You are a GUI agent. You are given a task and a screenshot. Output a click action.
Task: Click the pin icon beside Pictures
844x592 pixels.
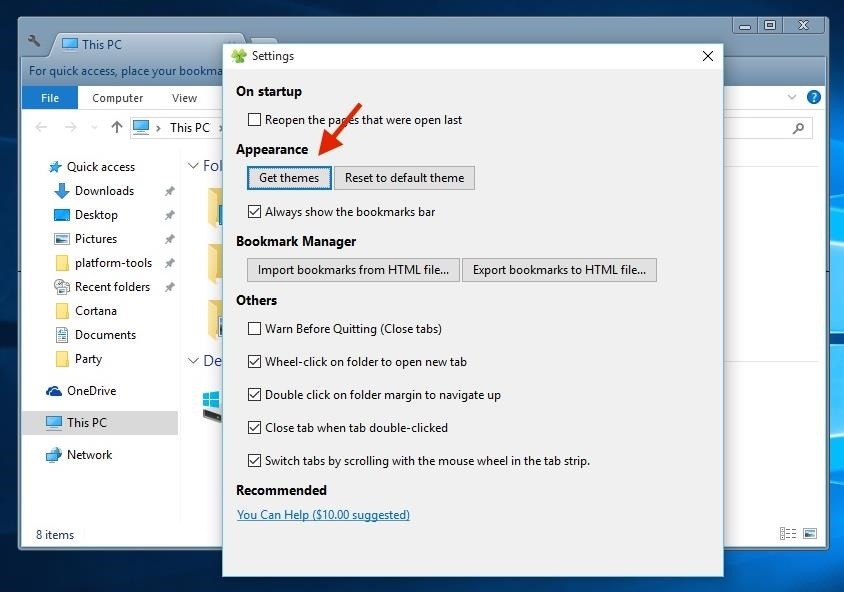(170, 239)
